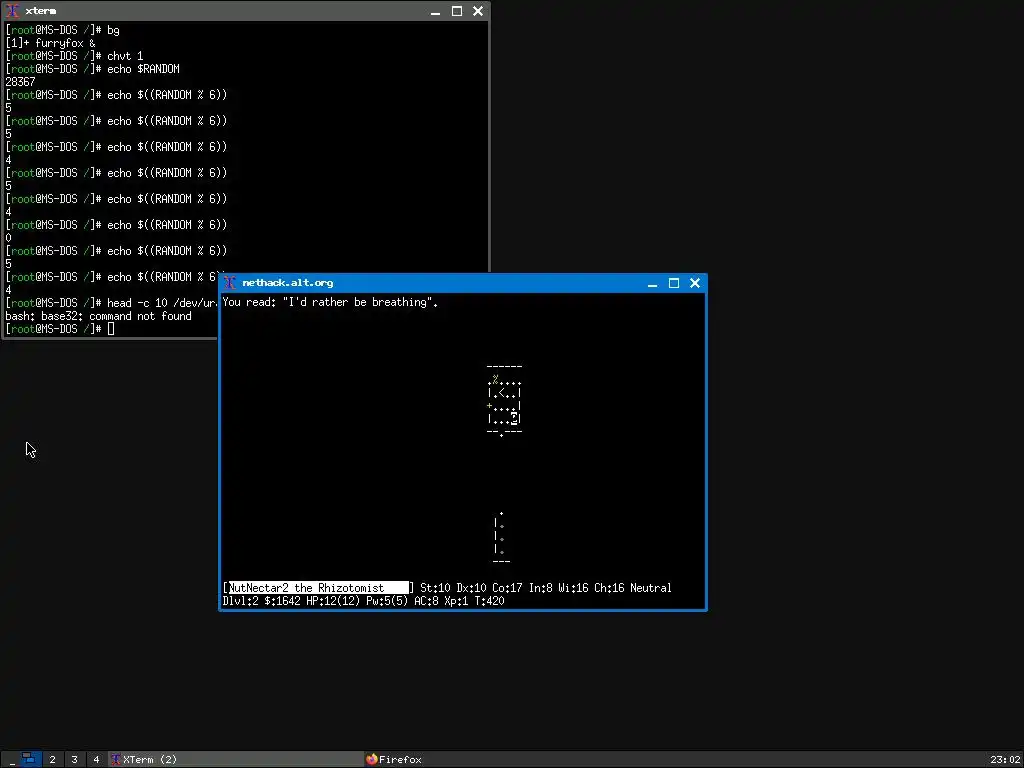The height and width of the screenshot is (768, 1024).
Task: Click the 'AC:8' armor class value
Action: (x=426, y=601)
